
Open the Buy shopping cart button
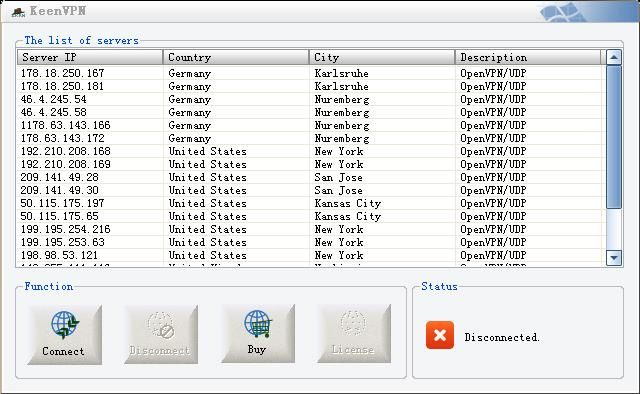point(258,334)
